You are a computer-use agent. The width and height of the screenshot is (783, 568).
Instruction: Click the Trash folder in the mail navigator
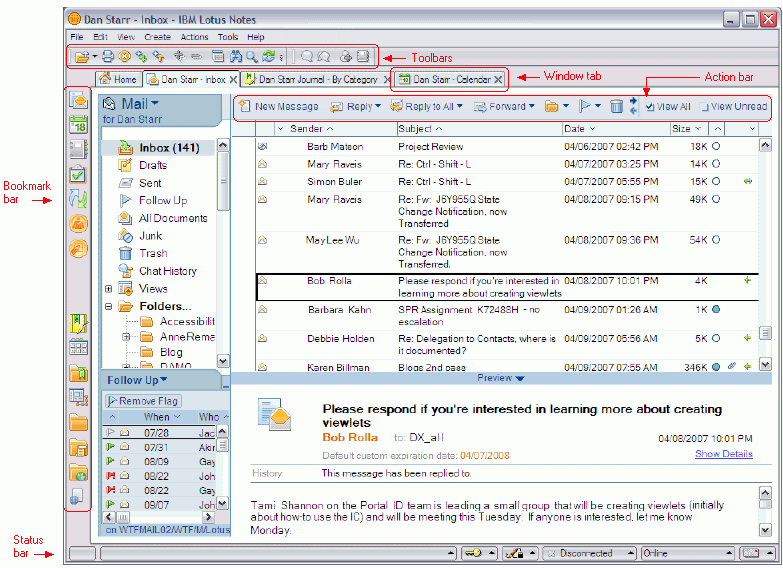153,253
